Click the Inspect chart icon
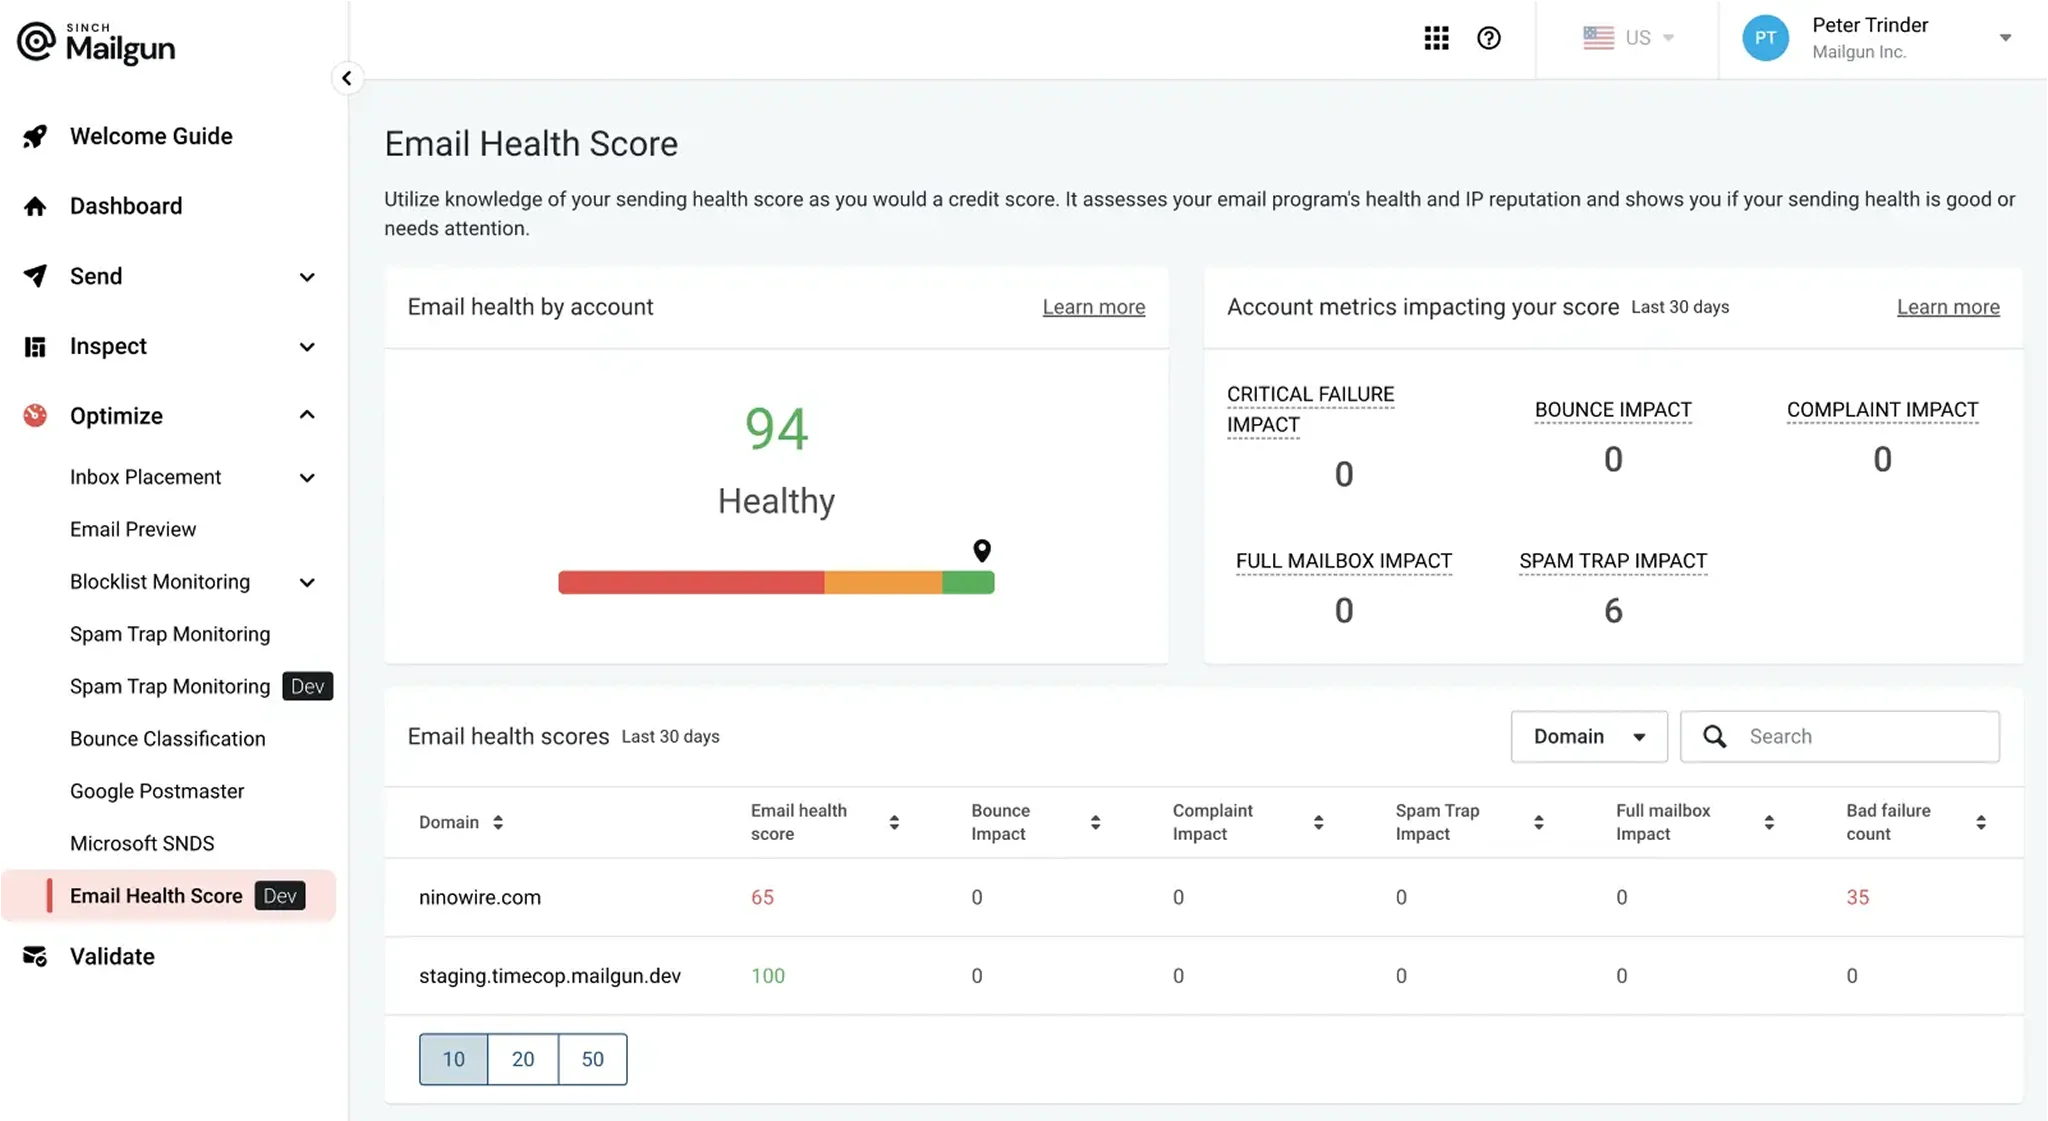The image size is (2048, 1121). coord(35,346)
